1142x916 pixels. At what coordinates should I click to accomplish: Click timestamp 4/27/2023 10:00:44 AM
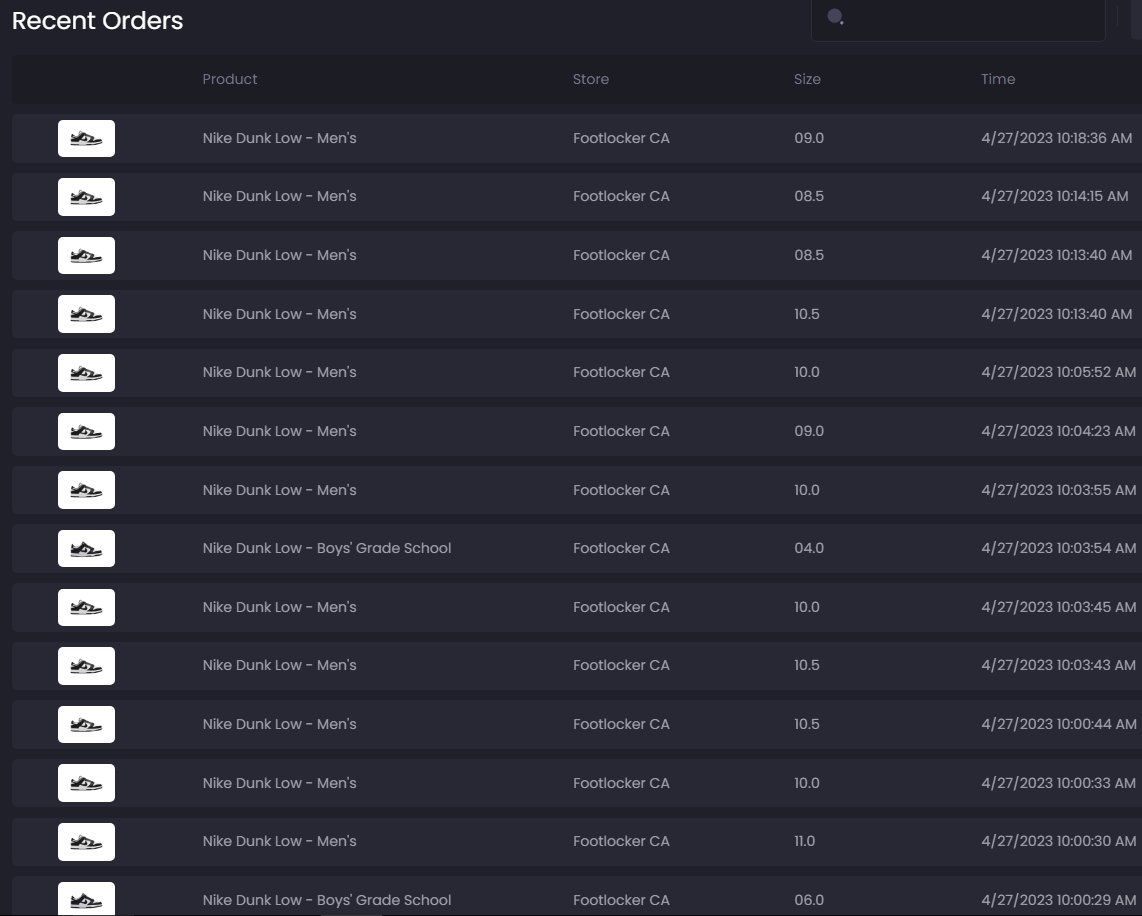coord(1059,724)
